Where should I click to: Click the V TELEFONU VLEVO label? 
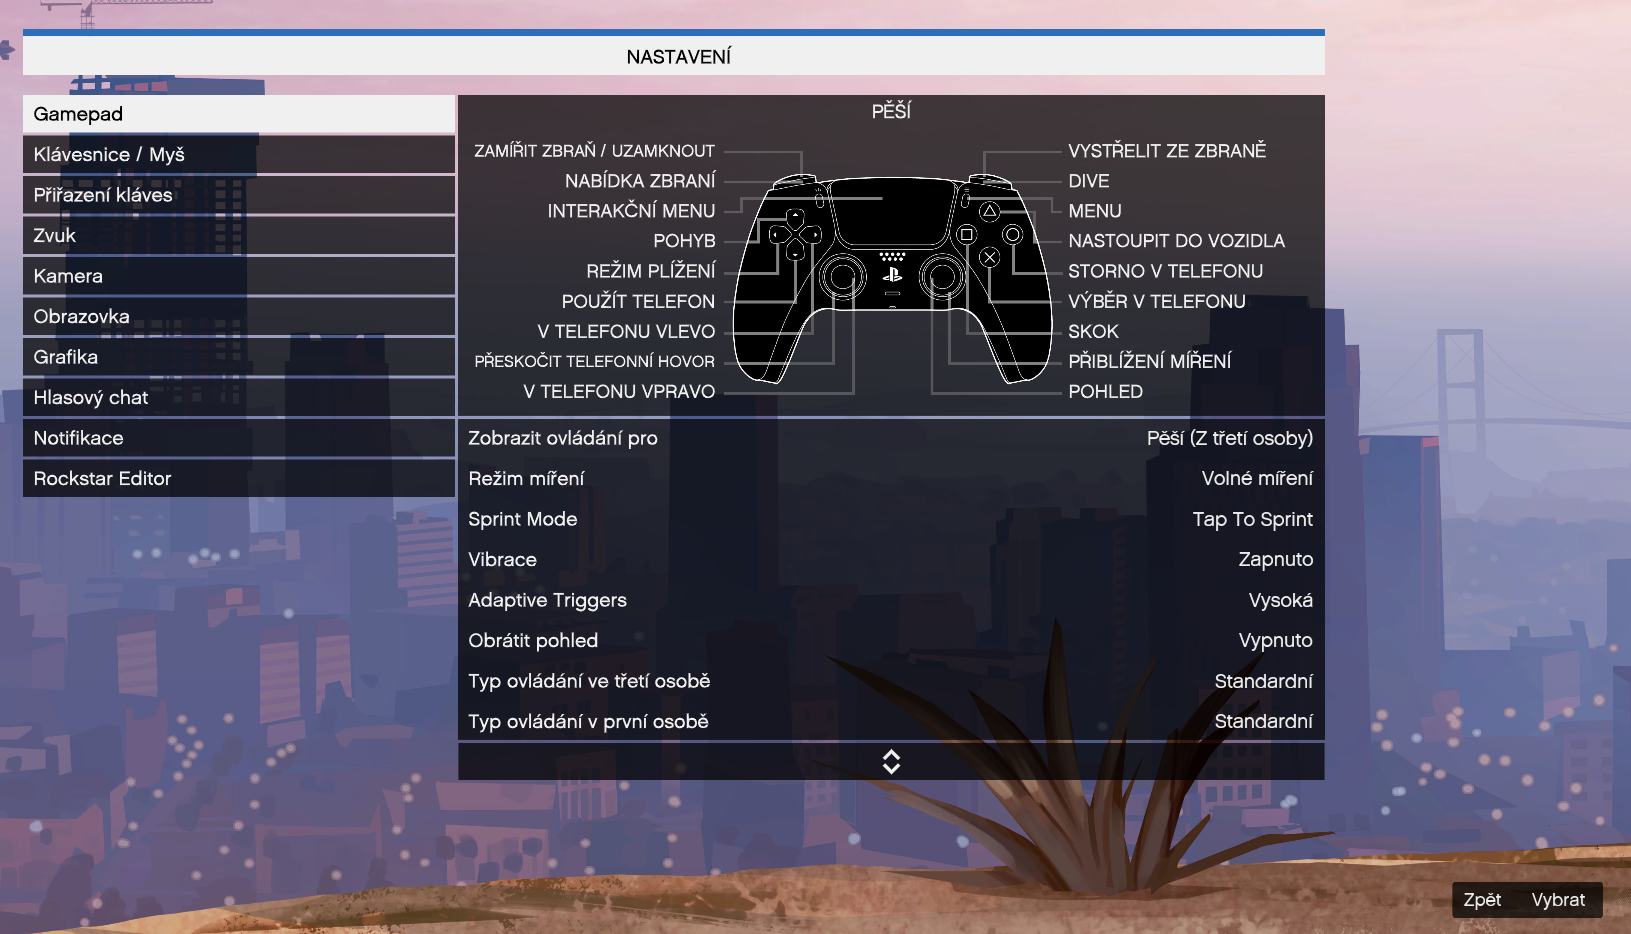[626, 331]
